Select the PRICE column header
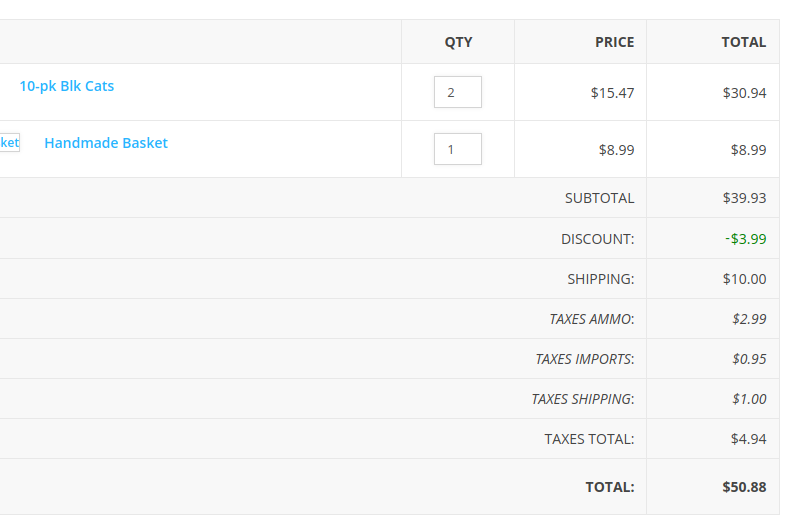 [x=614, y=42]
